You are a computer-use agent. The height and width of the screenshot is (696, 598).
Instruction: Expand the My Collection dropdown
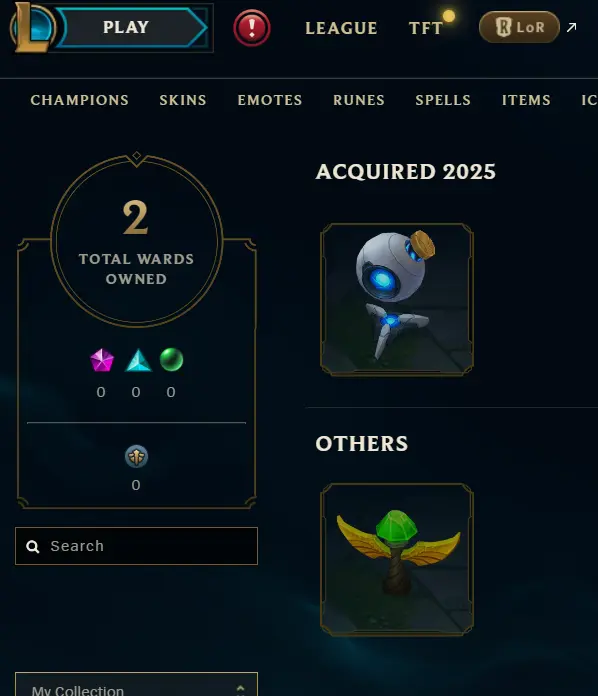[x=136, y=686]
